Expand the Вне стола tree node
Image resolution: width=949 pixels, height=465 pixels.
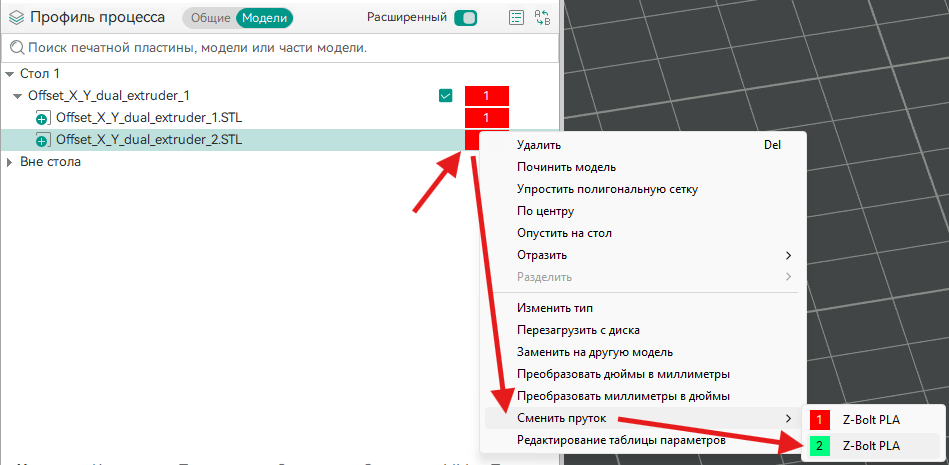coord(9,162)
